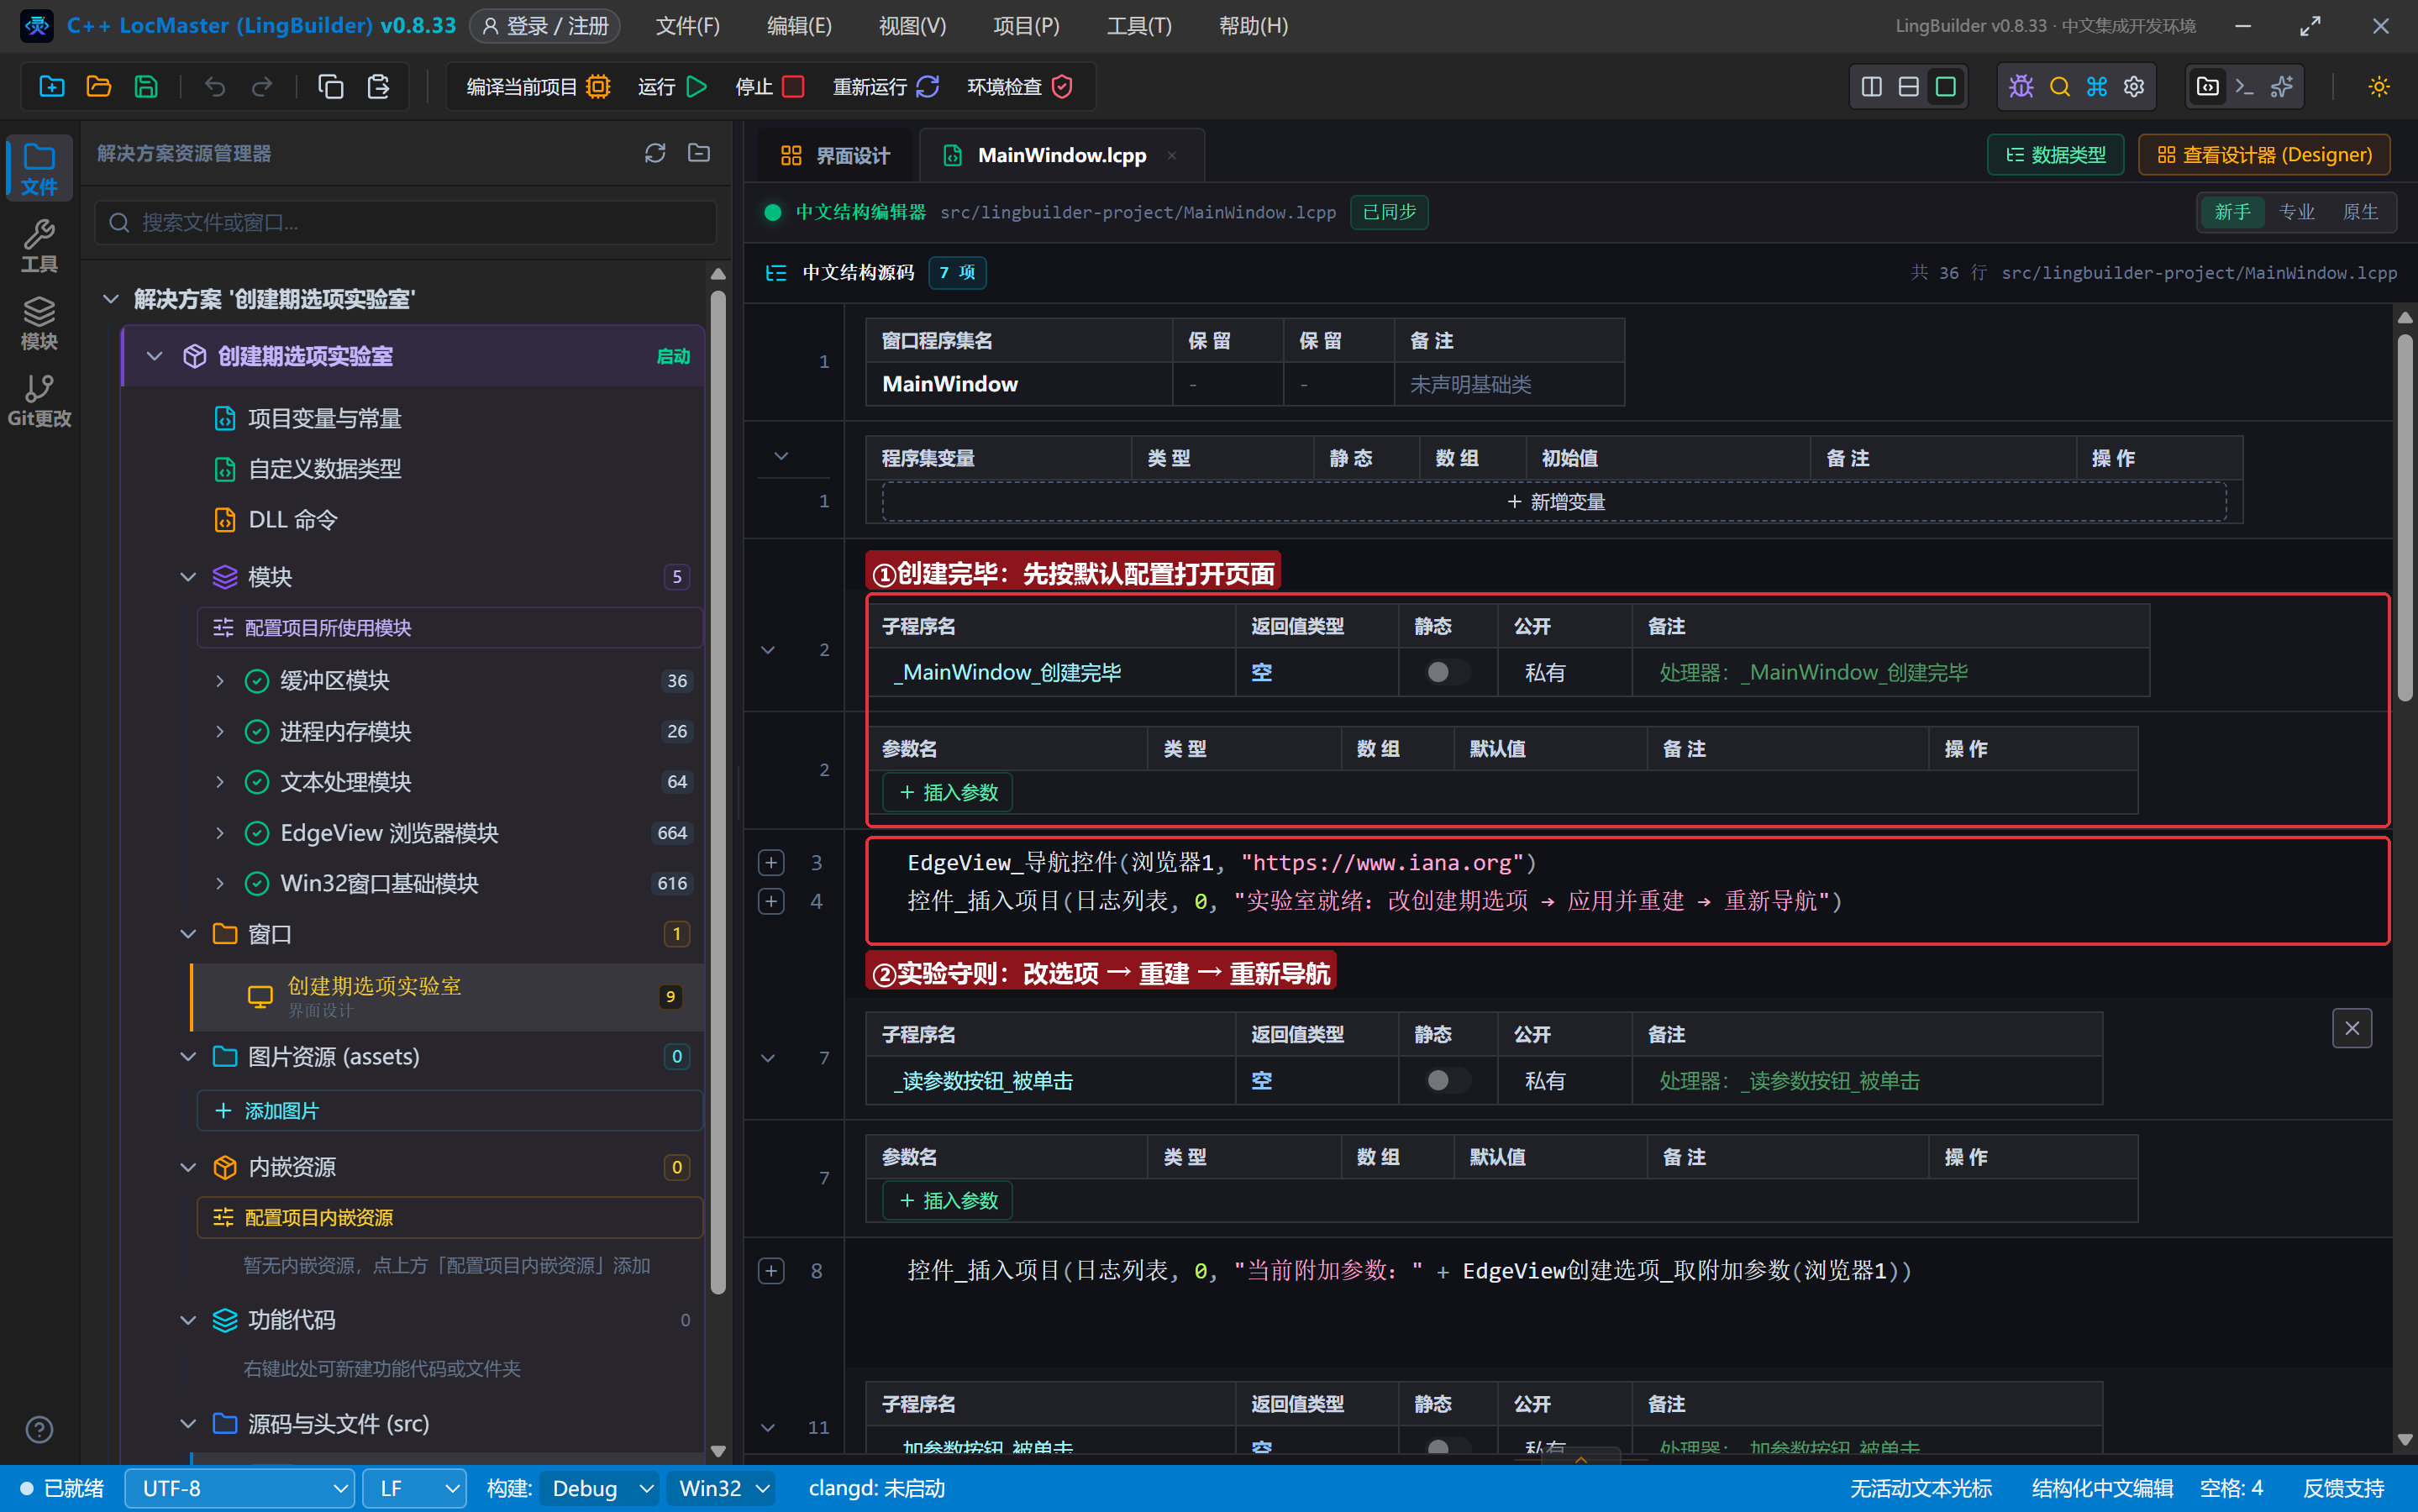Refresh the solution explorer
The height and width of the screenshot is (1512, 2418).
point(655,153)
